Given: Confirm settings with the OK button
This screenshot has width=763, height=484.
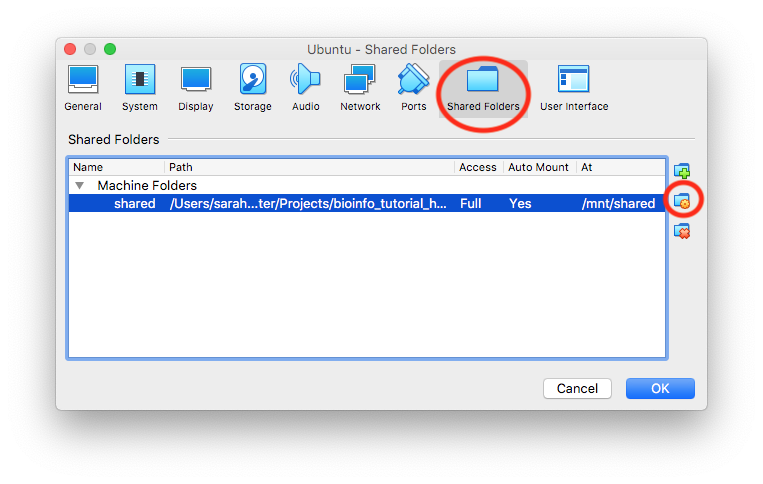Looking at the screenshot, I should [x=660, y=388].
